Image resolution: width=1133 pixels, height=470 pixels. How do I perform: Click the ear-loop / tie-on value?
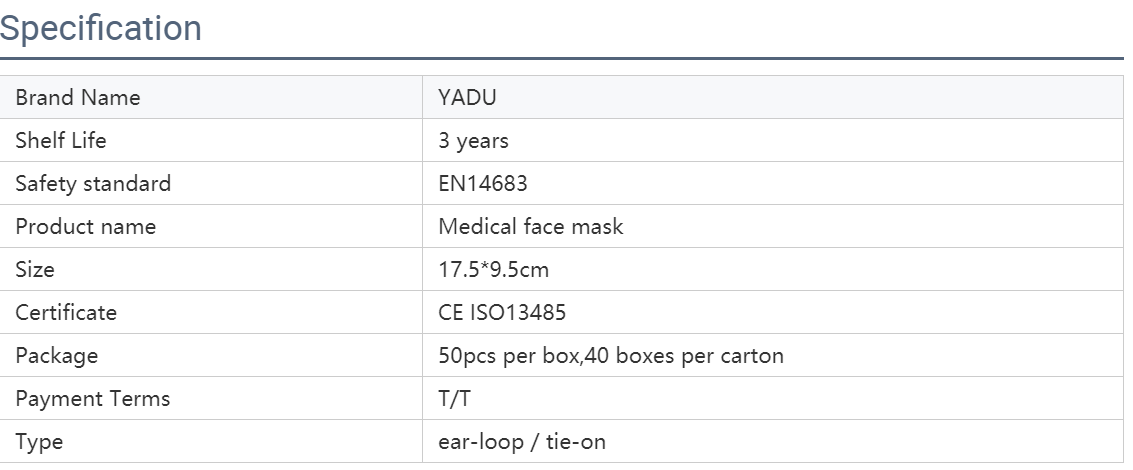point(522,441)
